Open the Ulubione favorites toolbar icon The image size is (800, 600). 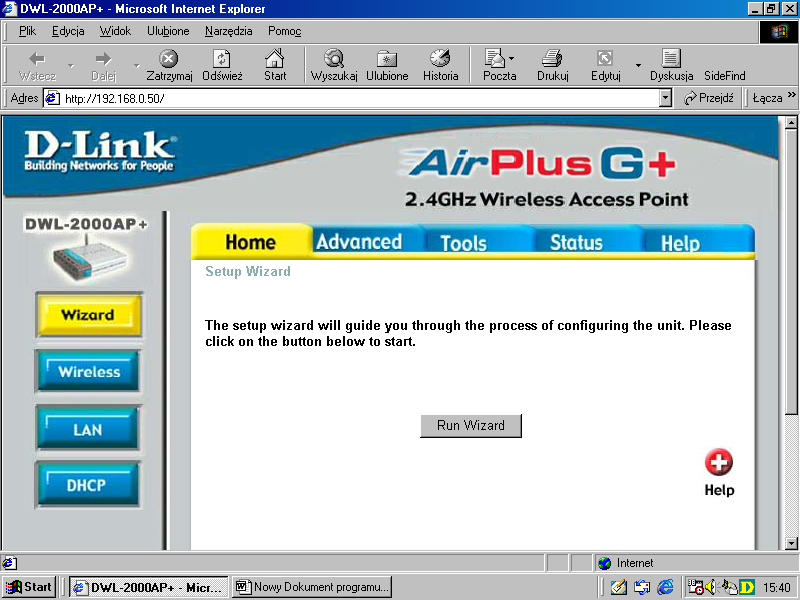tap(387, 59)
